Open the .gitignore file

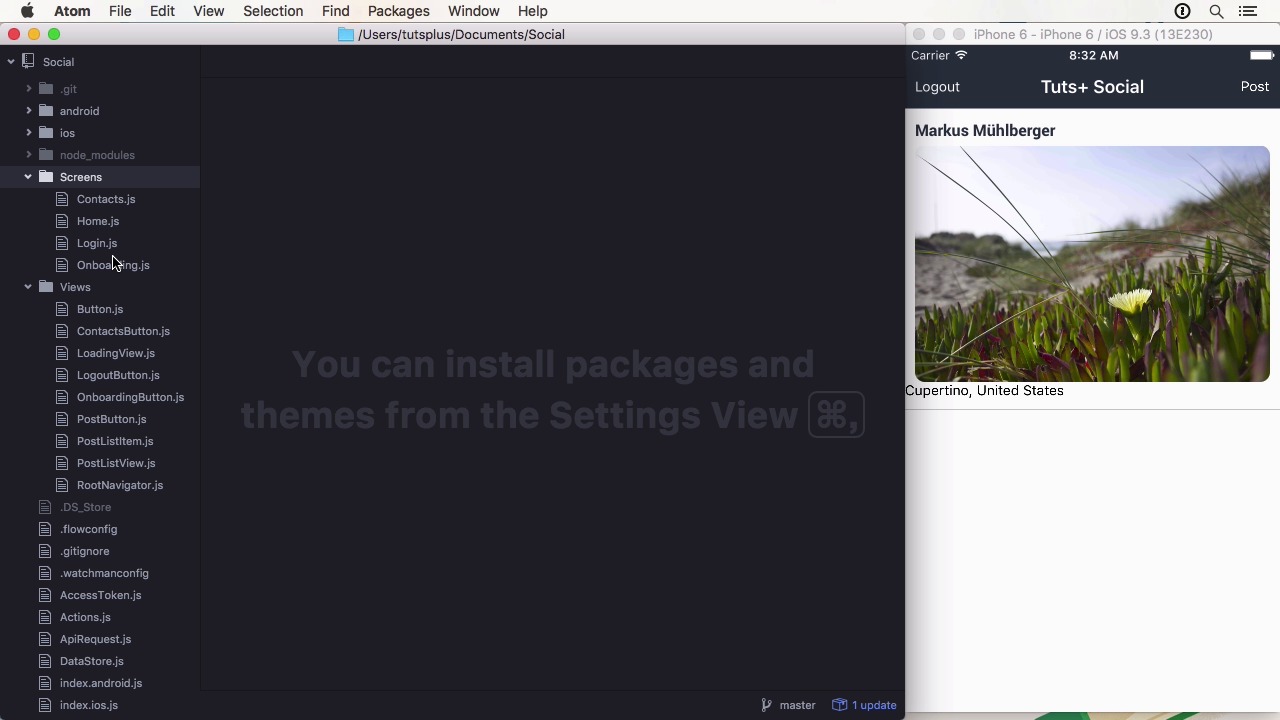(x=84, y=551)
